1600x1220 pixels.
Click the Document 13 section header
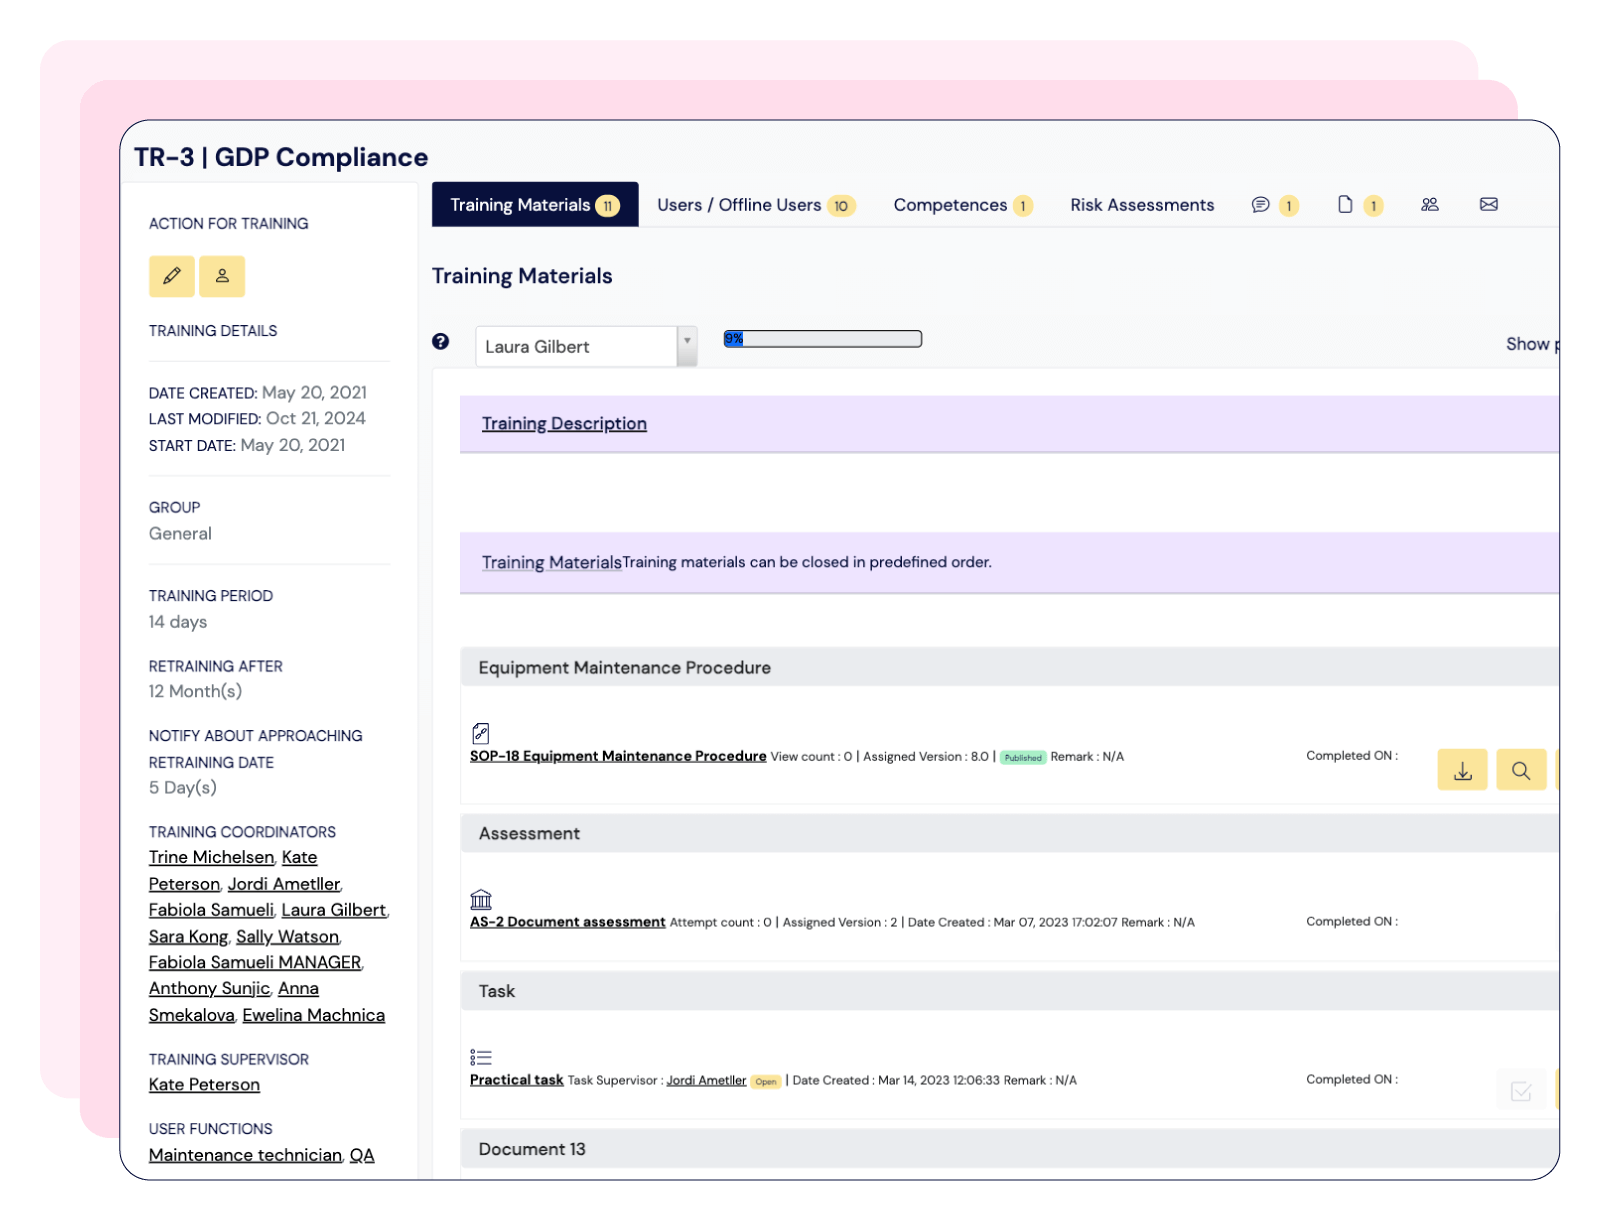click(x=1009, y=1150)
